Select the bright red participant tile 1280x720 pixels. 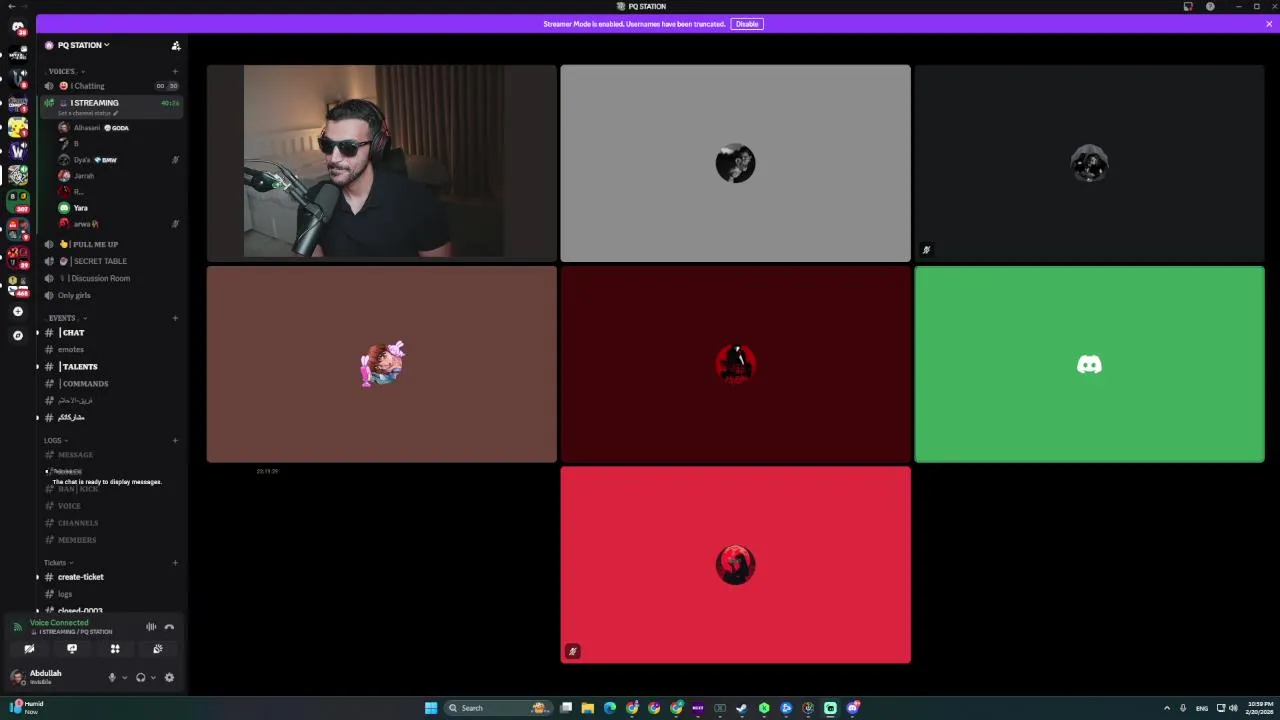735,565
